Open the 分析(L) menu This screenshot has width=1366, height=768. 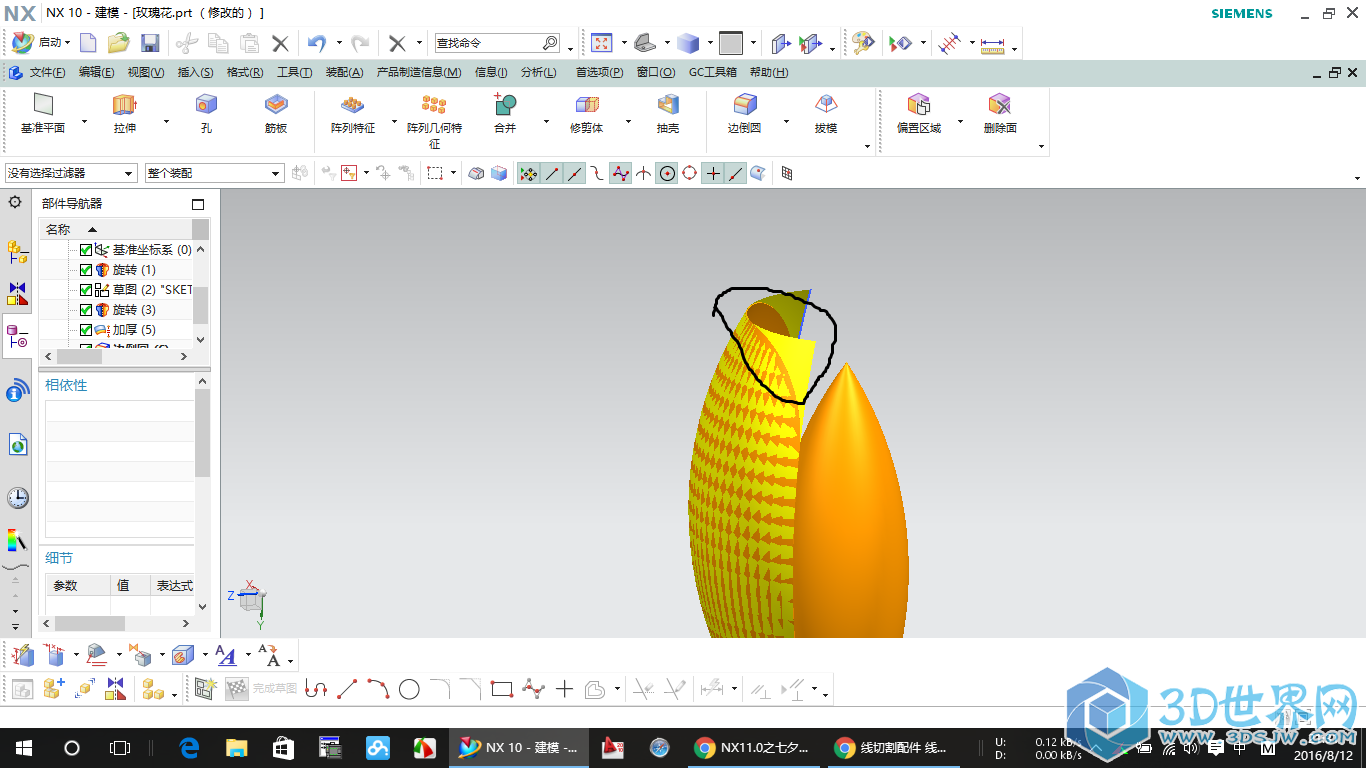(539, 72)
